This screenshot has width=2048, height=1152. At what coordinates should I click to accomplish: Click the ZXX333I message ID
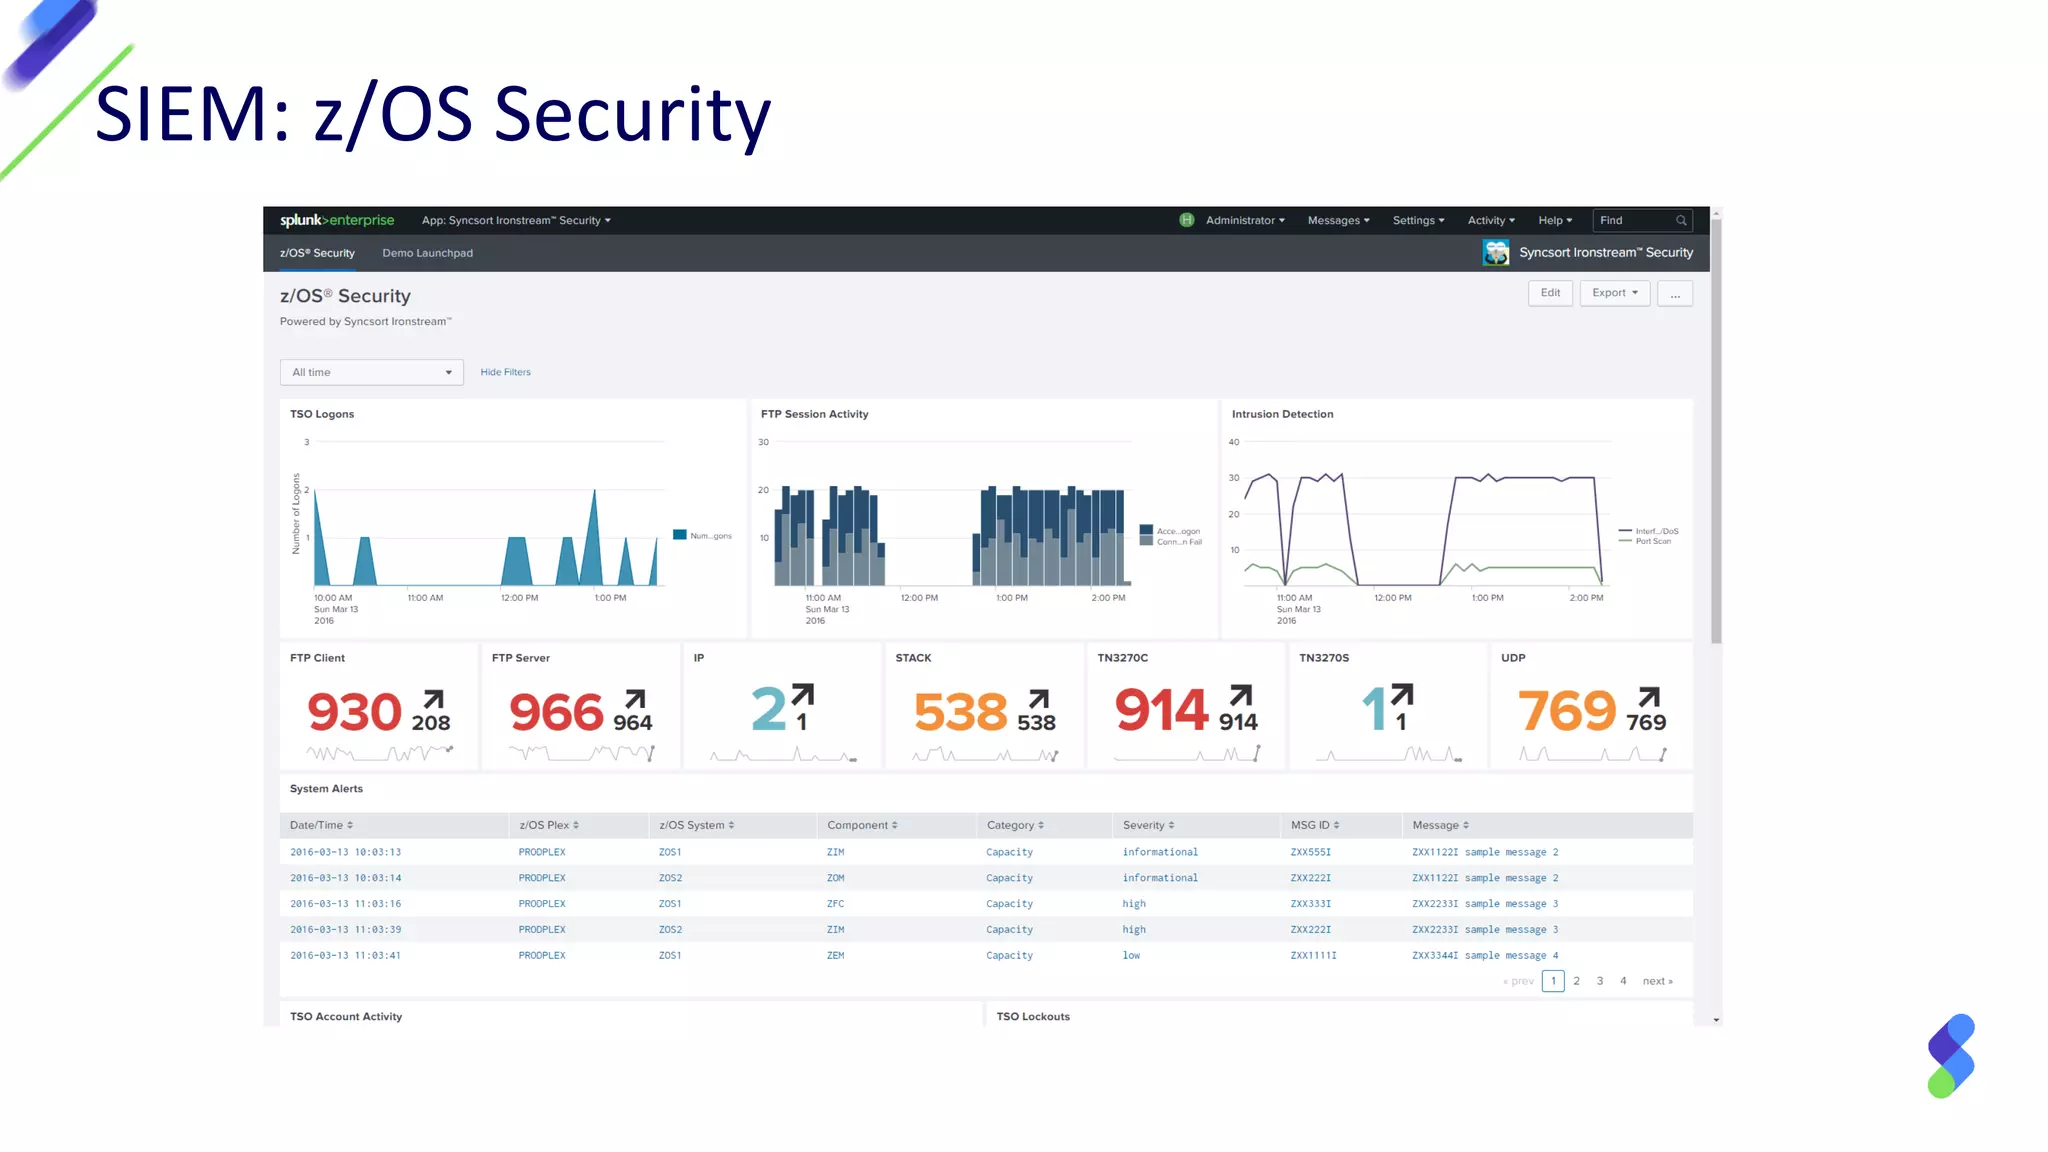tap(1310, 904)
